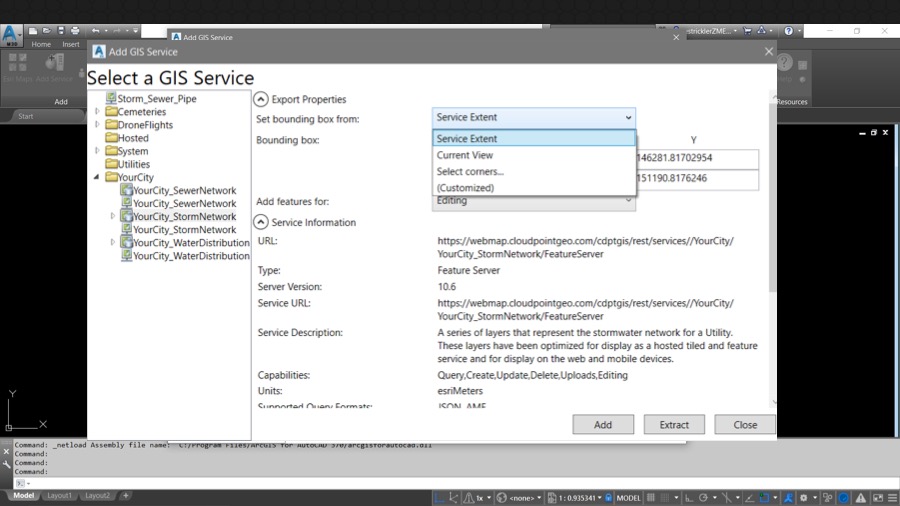Click the shopping cart icon in title bar
The height and width of the screenshot is (506, 900).
tap(747, 31)
